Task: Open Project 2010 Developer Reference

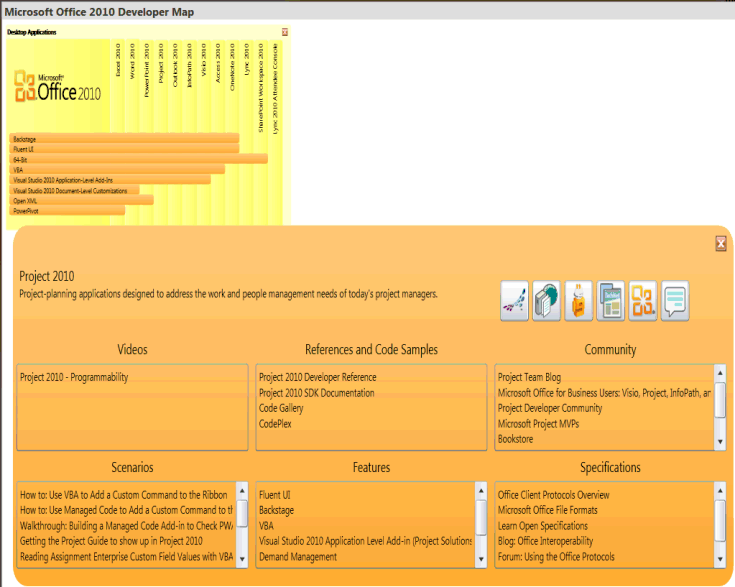Action: [318, 377]
